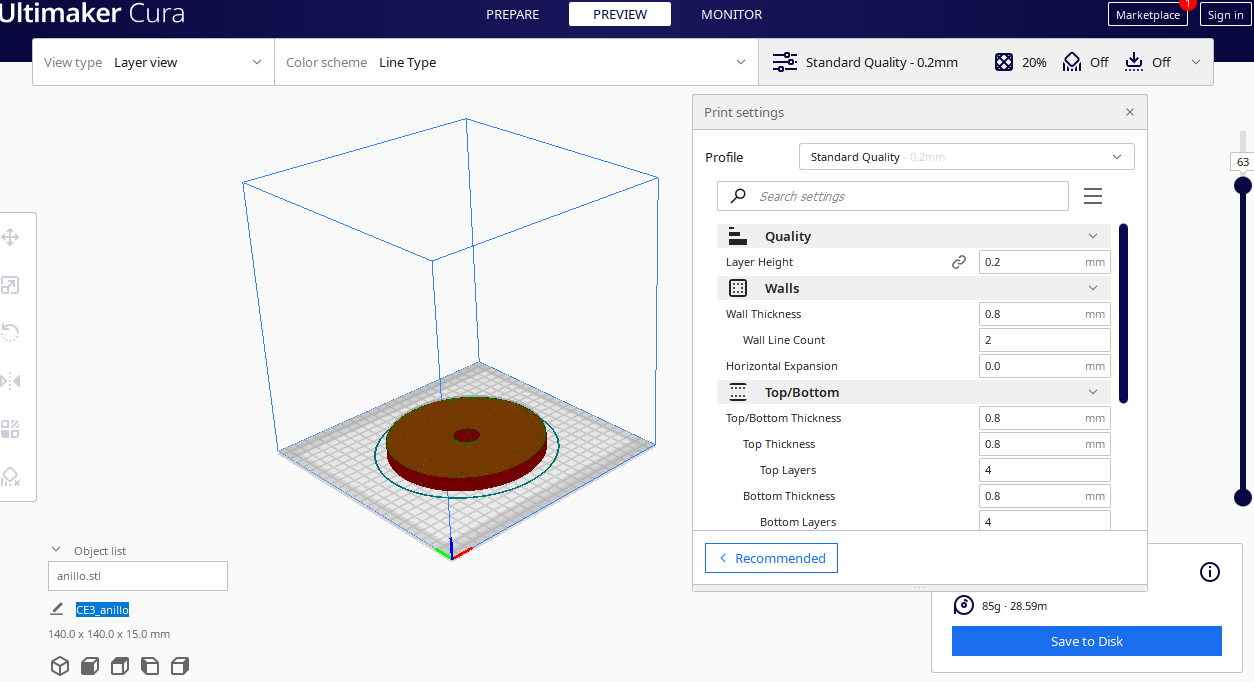
Task: Click the link icon next to Layer Height
Action: (x=959, y=262)
